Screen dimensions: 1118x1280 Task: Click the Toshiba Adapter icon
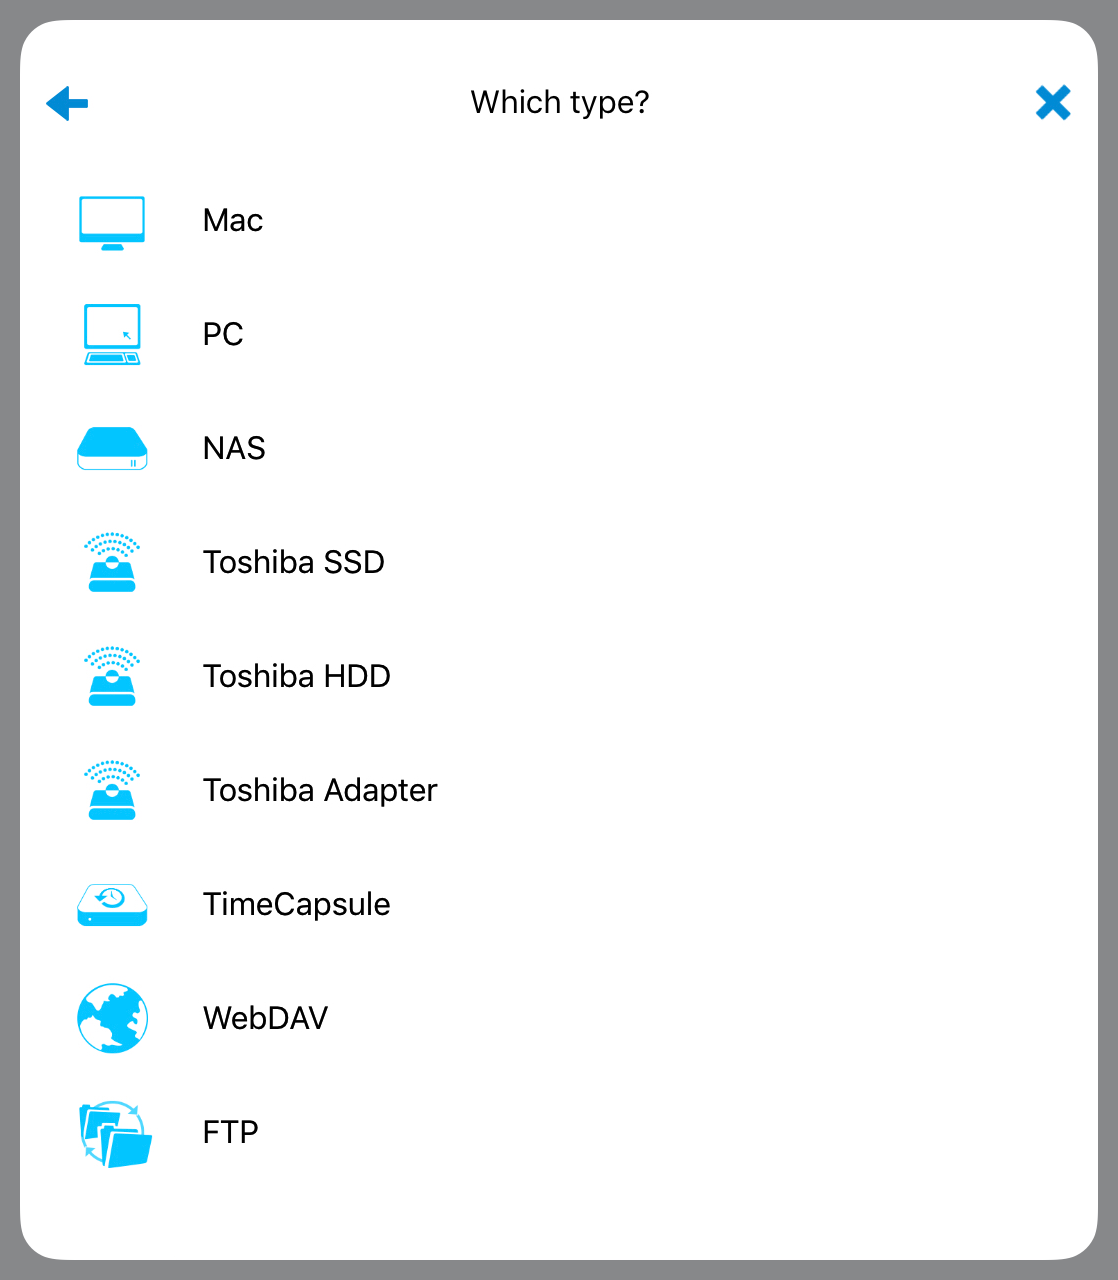pos(112,791)
